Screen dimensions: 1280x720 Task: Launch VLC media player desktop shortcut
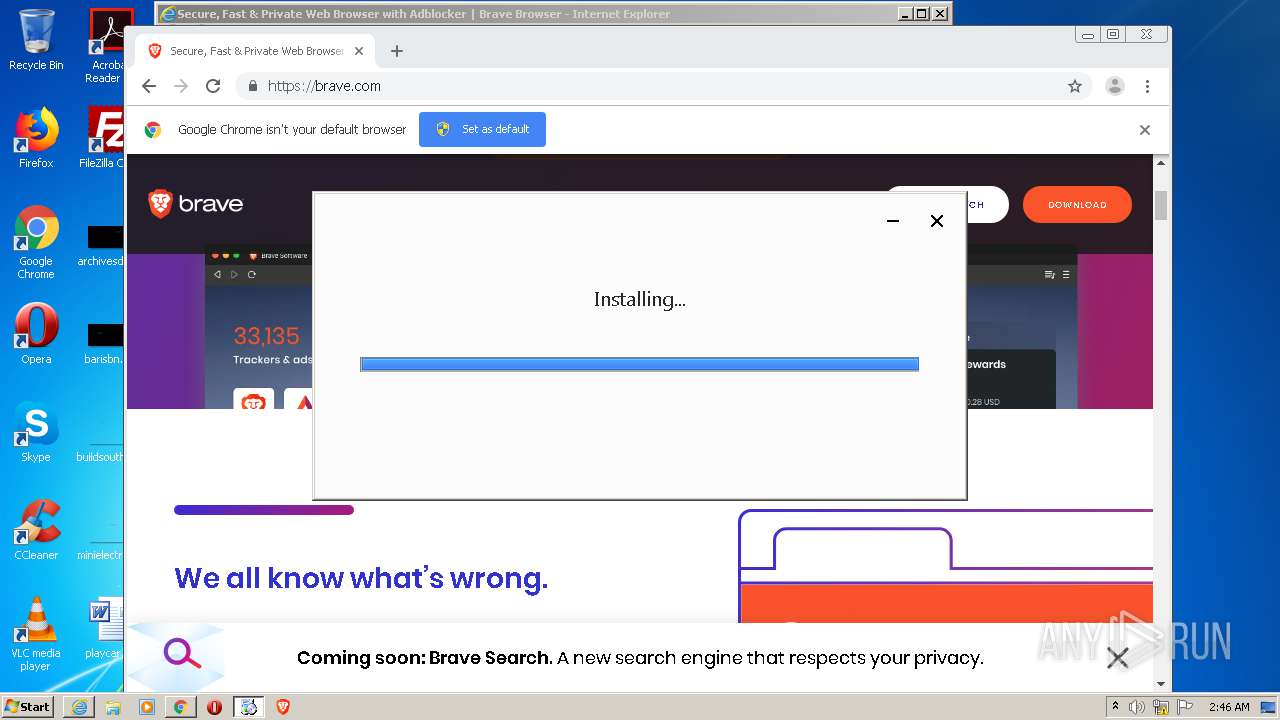(36, 634)
